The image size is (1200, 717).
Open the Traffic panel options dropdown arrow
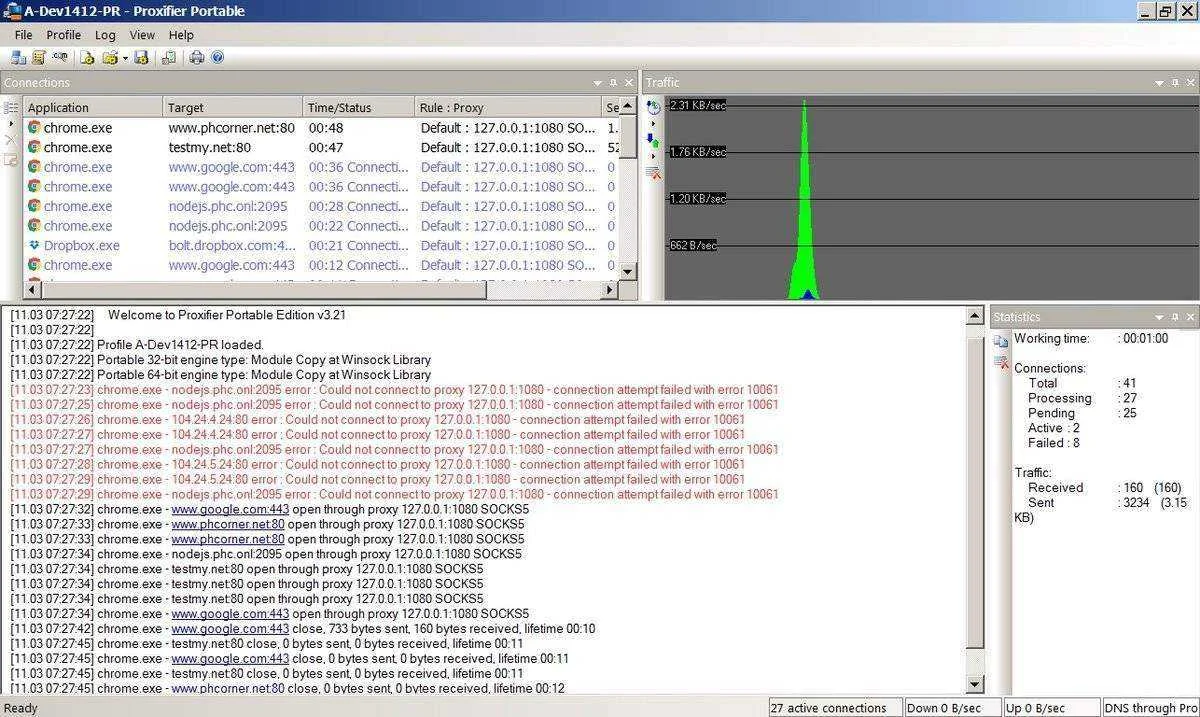click(1159, 83)
